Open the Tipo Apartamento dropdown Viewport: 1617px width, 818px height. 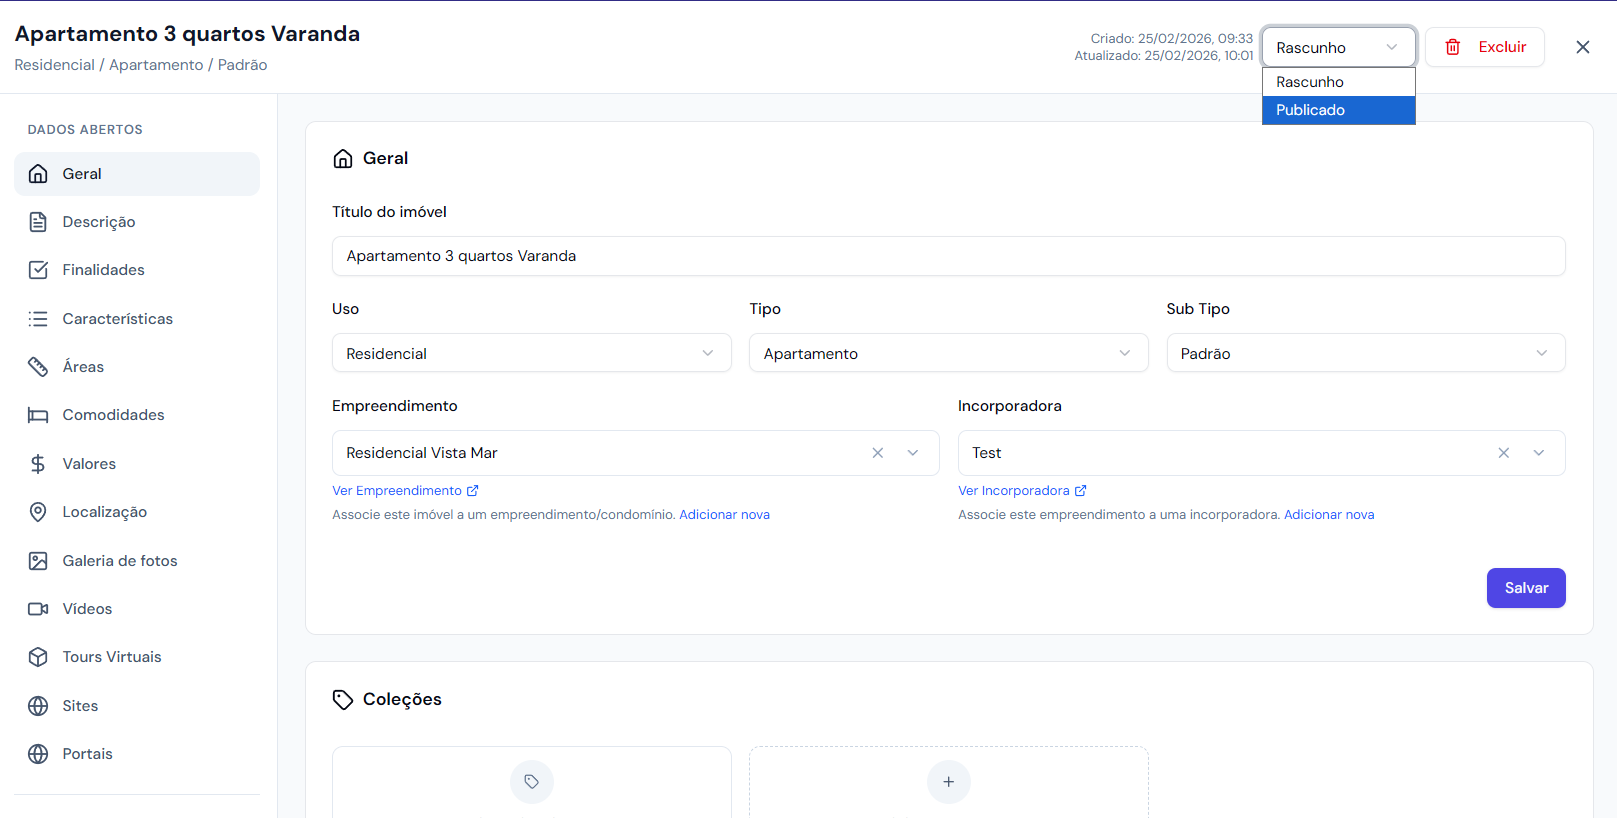[948, 353]
